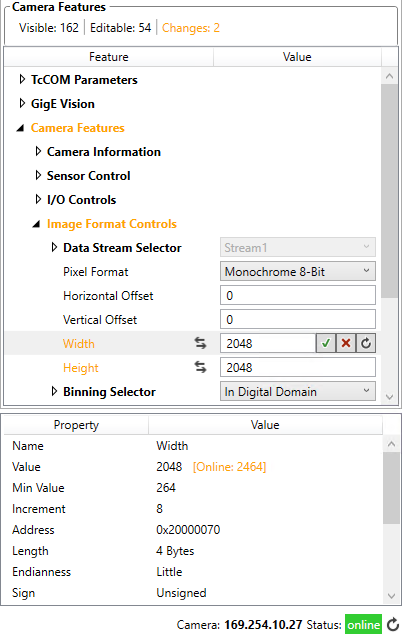Click swap arrows icon beside Height
Image resolution: width=402 pixels, height=637 pixels.
click(200, 367)
